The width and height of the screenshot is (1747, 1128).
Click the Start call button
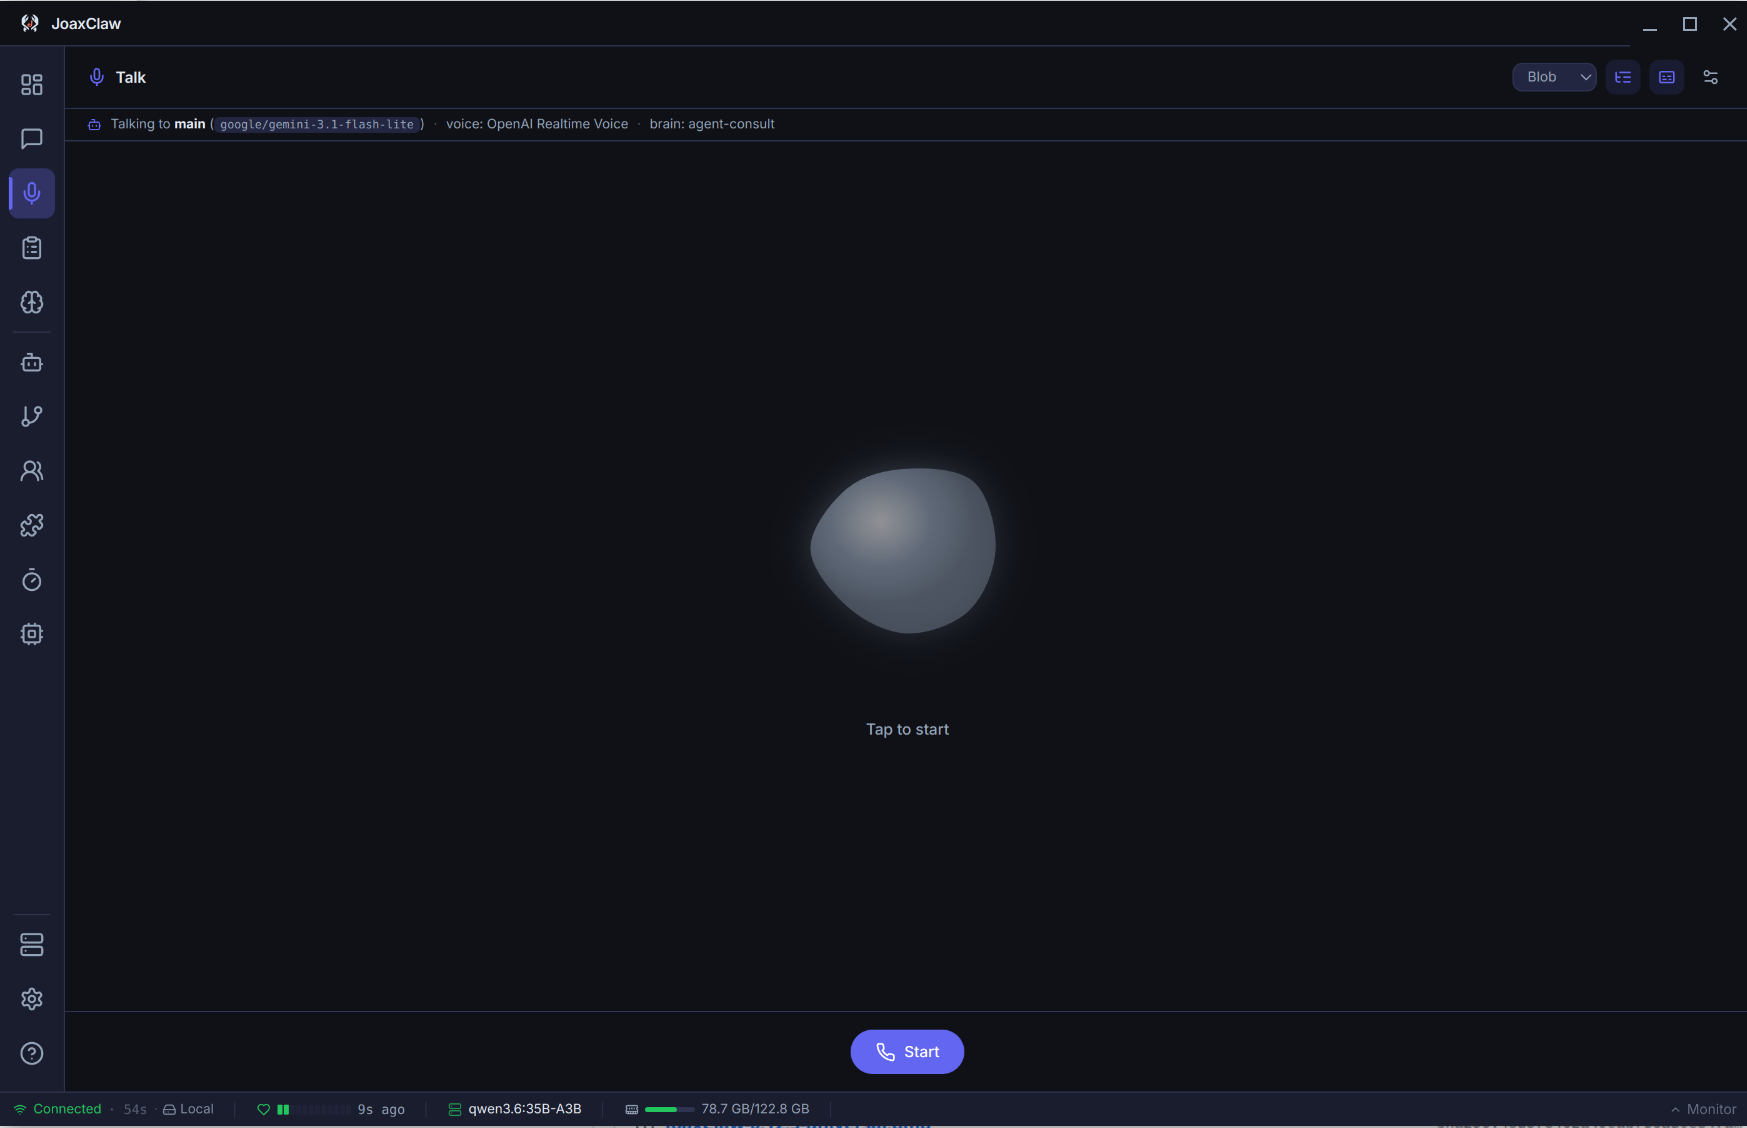tap(907, 1052)
